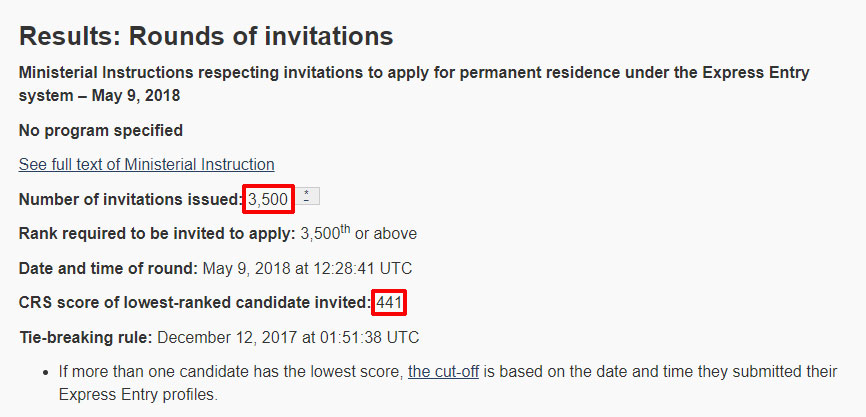
Task: Click the Express Entry profiles text
Action: coord(137,394)
